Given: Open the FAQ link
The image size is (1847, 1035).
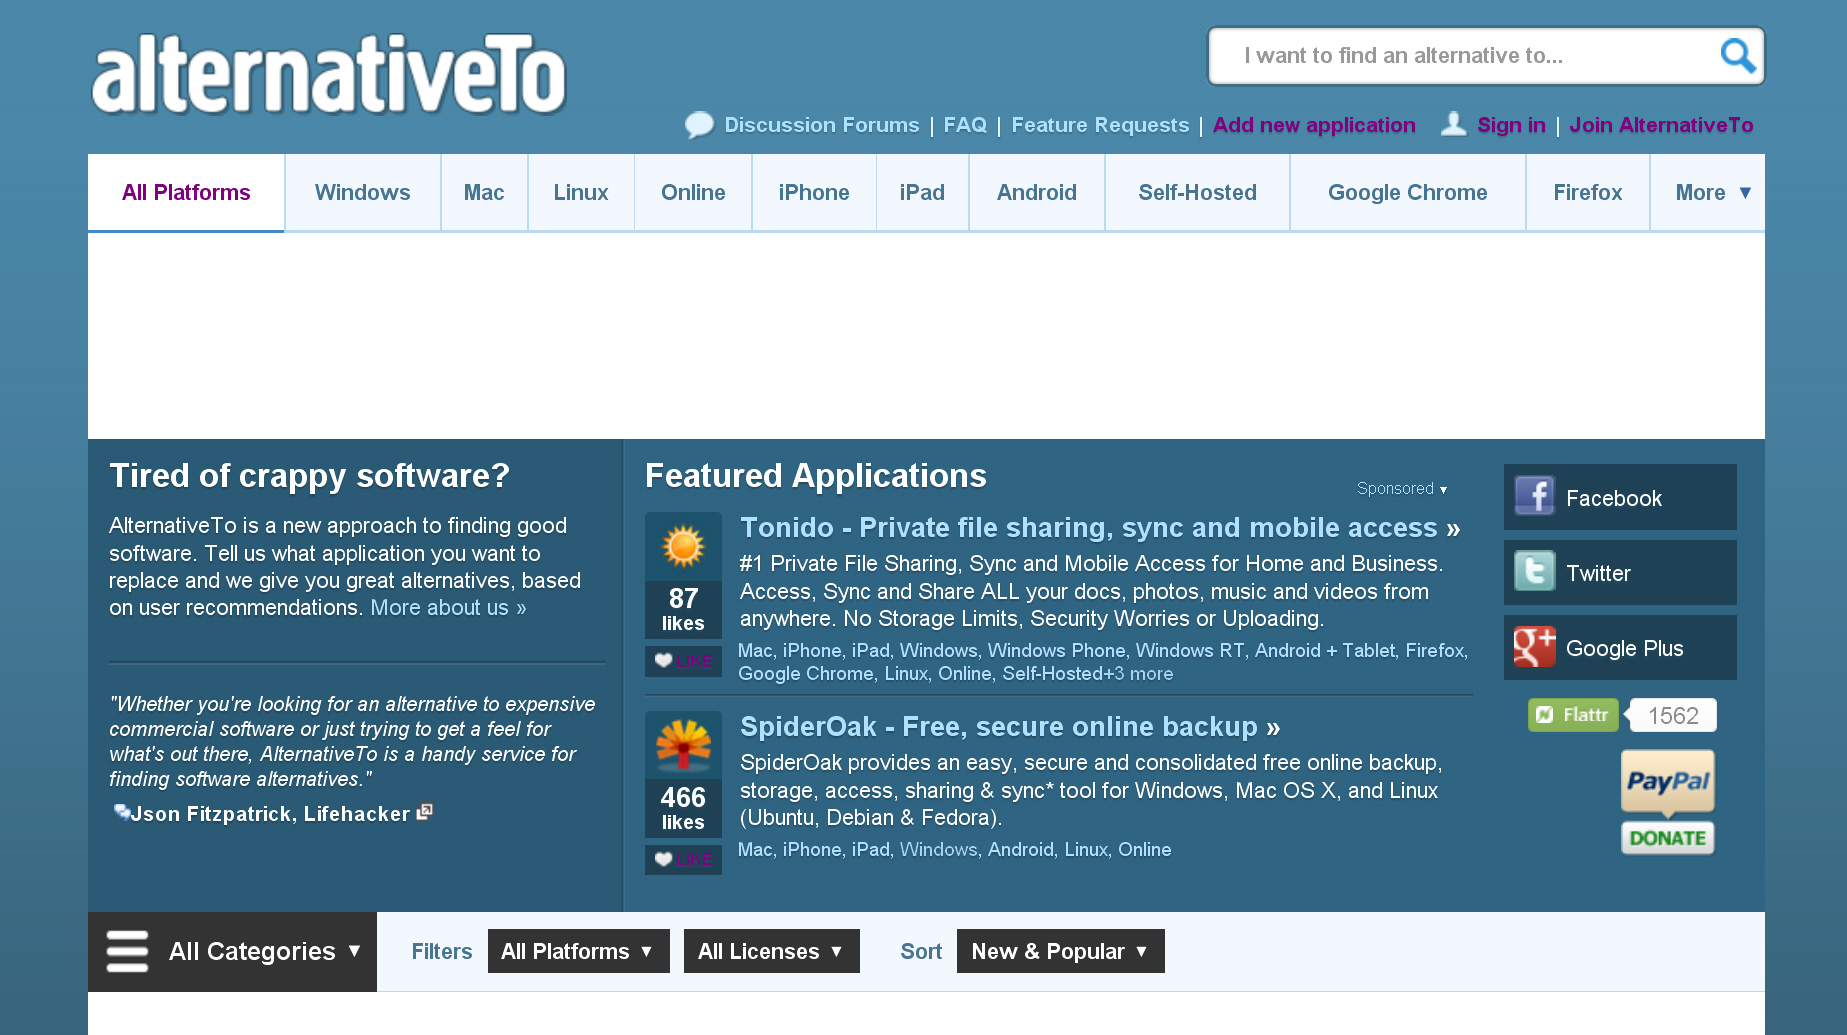Looking at the screenshot, I should coord(965,125).
